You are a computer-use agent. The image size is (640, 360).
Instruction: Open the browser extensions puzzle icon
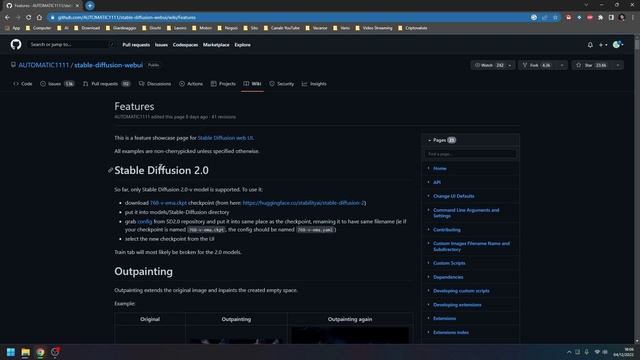(x=600, y=18)
